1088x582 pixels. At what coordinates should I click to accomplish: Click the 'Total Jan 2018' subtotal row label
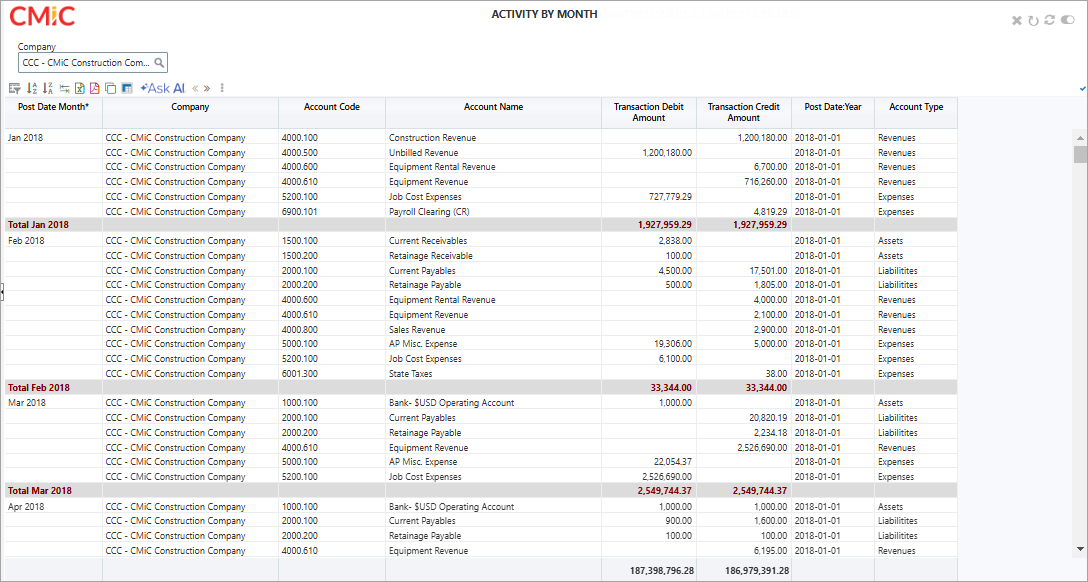[x=38, y=225]
